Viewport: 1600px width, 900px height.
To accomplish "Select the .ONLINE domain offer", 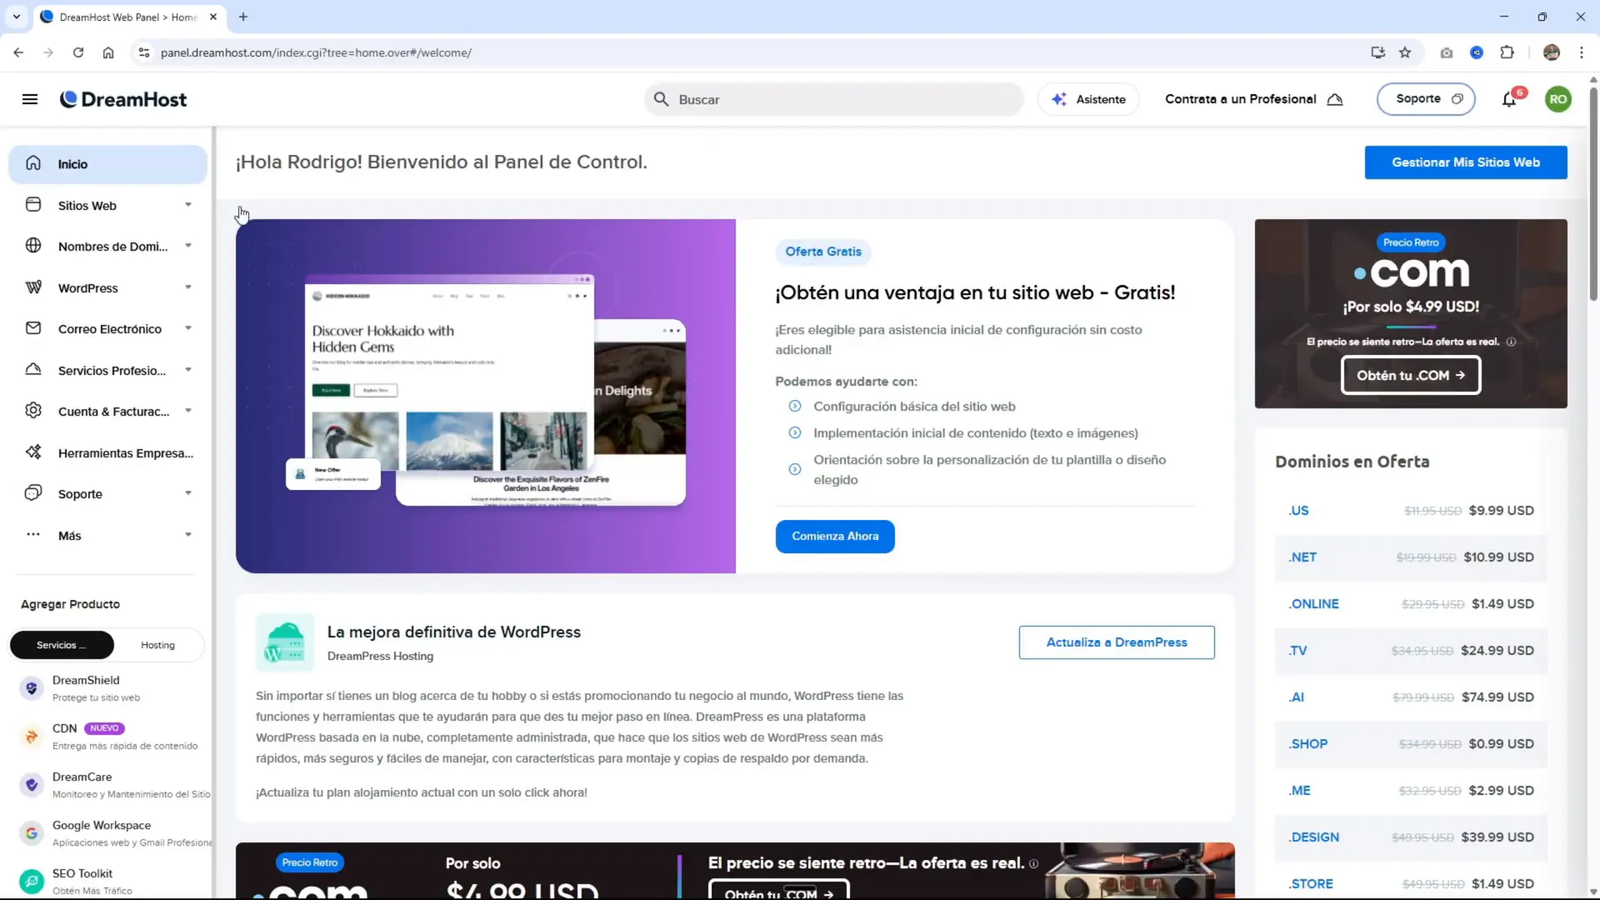I will (x=1410, y=604).
